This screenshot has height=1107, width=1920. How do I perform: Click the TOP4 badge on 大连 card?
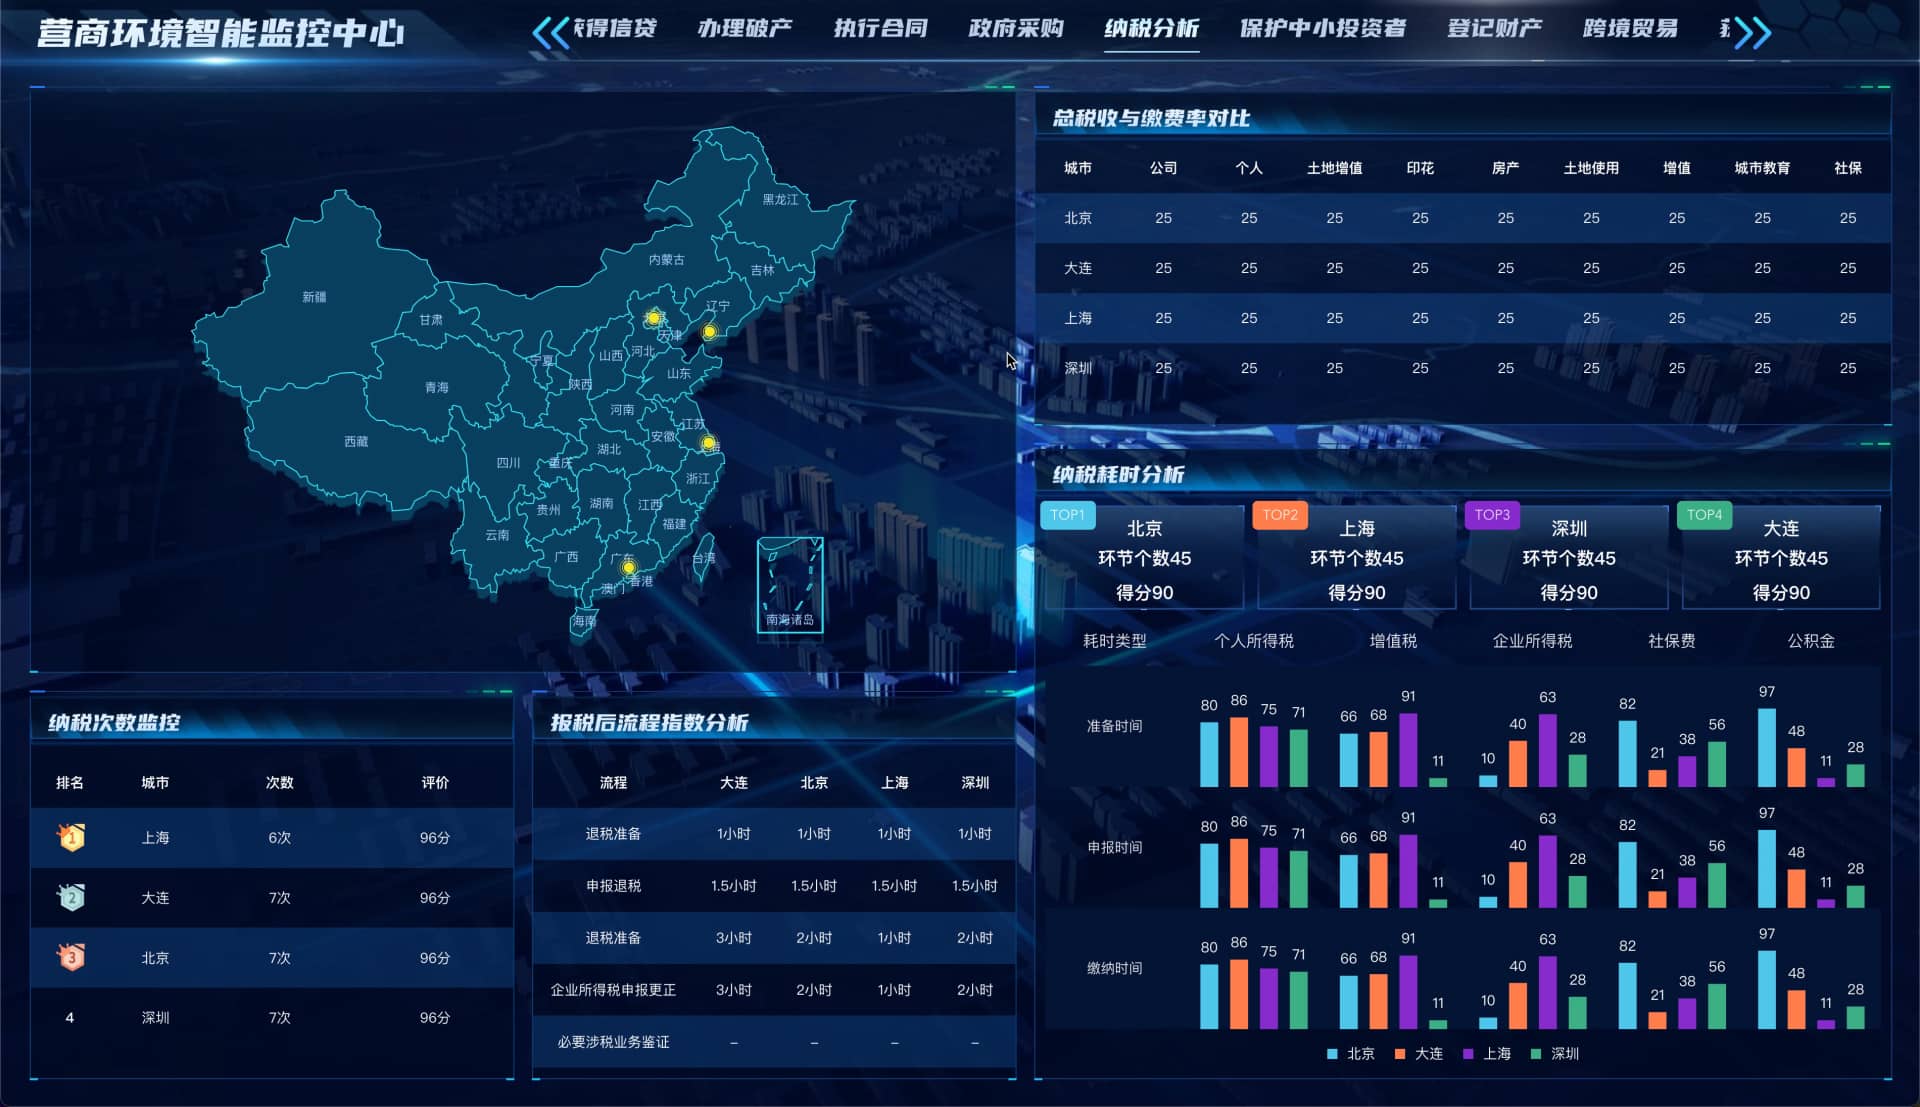pyautogui.click(x=1704, y=515)
